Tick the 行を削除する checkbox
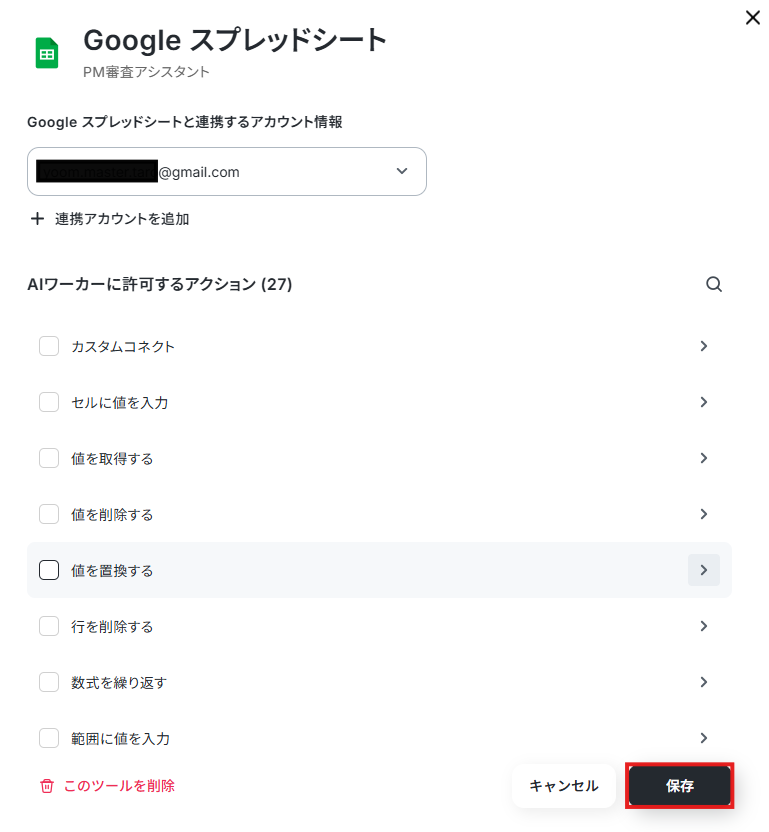This screenshot has height=832, width=769. (x=49, y=626)
